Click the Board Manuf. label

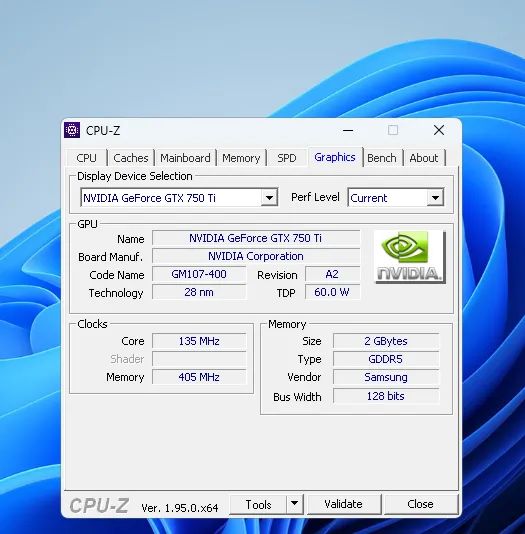110,257
